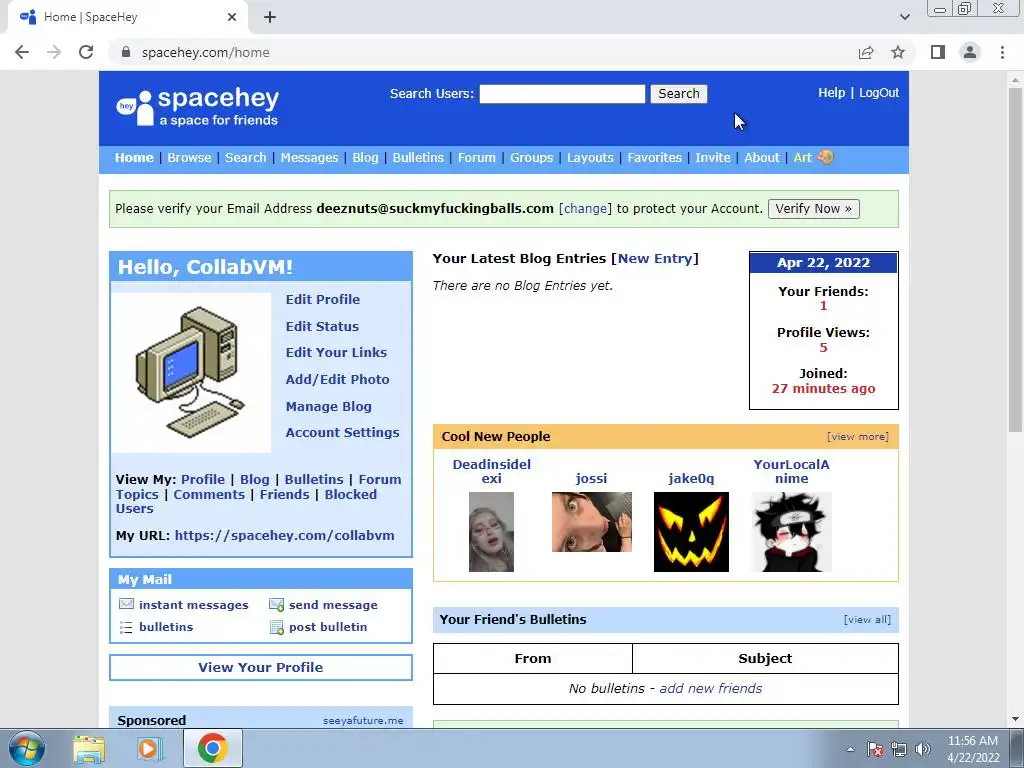Click the Search Users input field
Viewport: 1024px width, 768px height.
pos(562,93)
